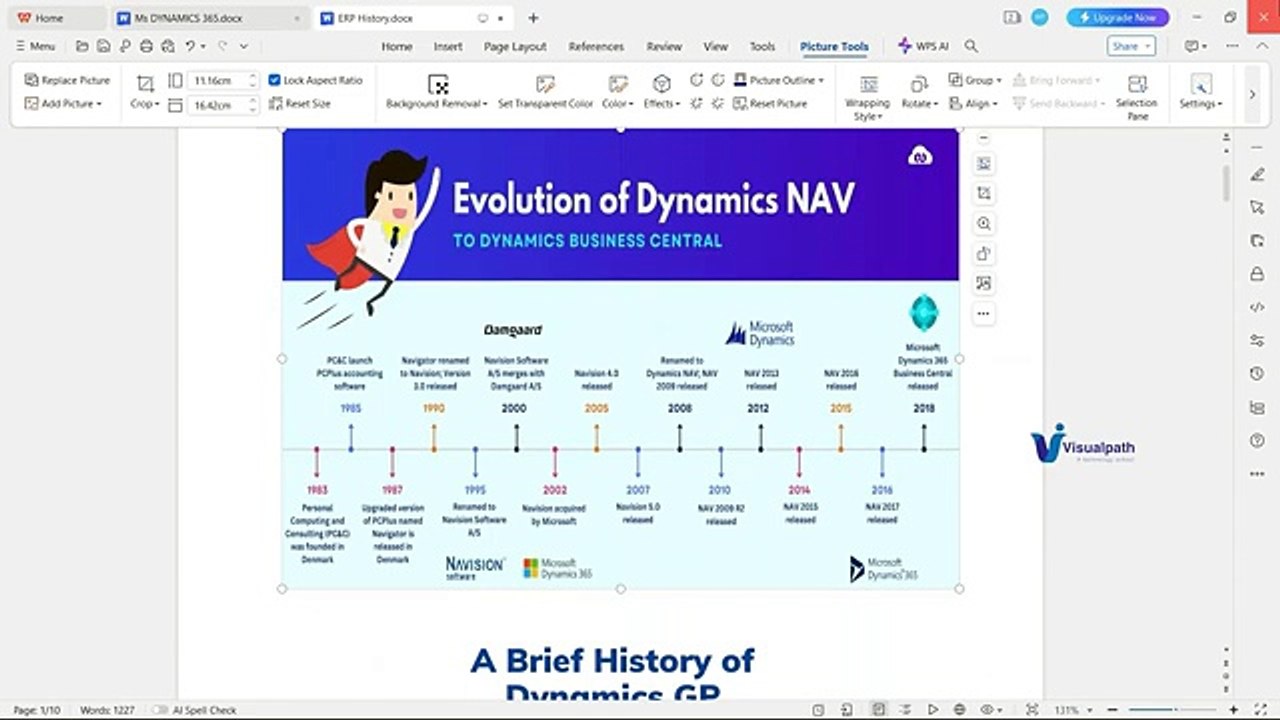Click the Page: 1/10 status entry
The image size is (1280, 720).
click(37, 710)
